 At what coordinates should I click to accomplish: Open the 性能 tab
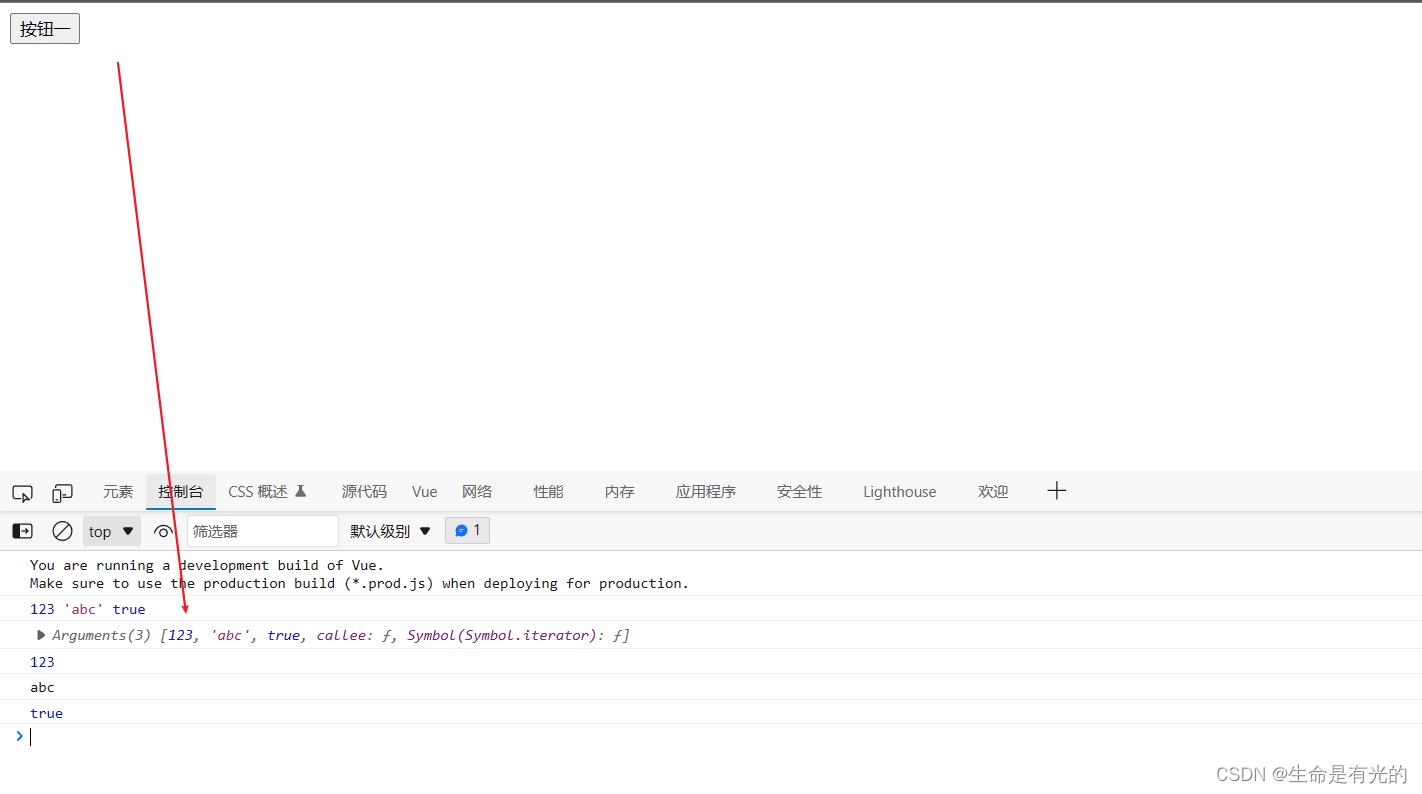point(548,492)
